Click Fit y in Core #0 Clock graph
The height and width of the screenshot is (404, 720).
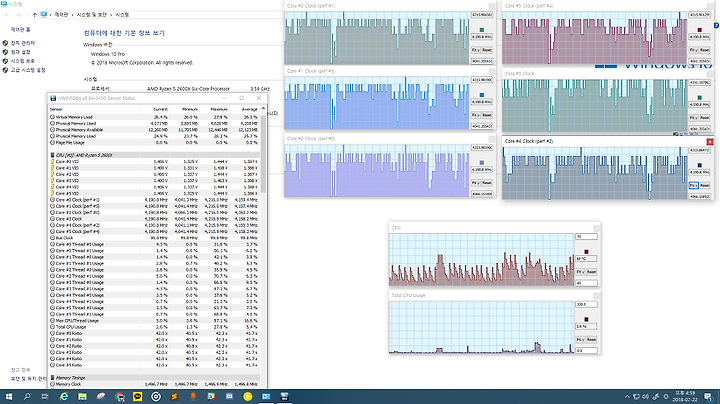[x=476, y=50]
